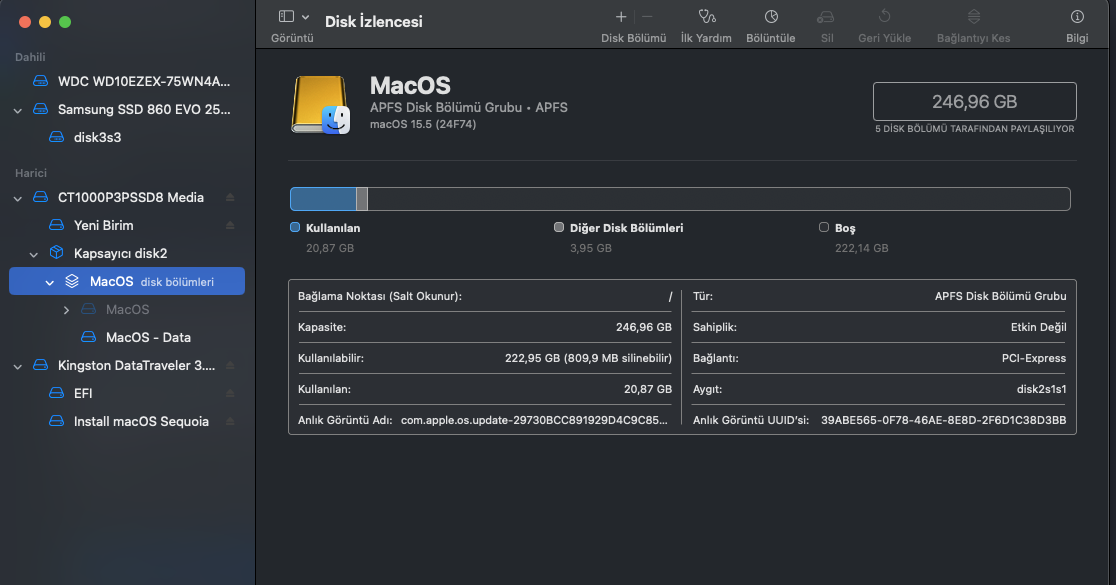Click the Sil erase icon in toolbar
The image size is (1116, 585).
[826, 17]
